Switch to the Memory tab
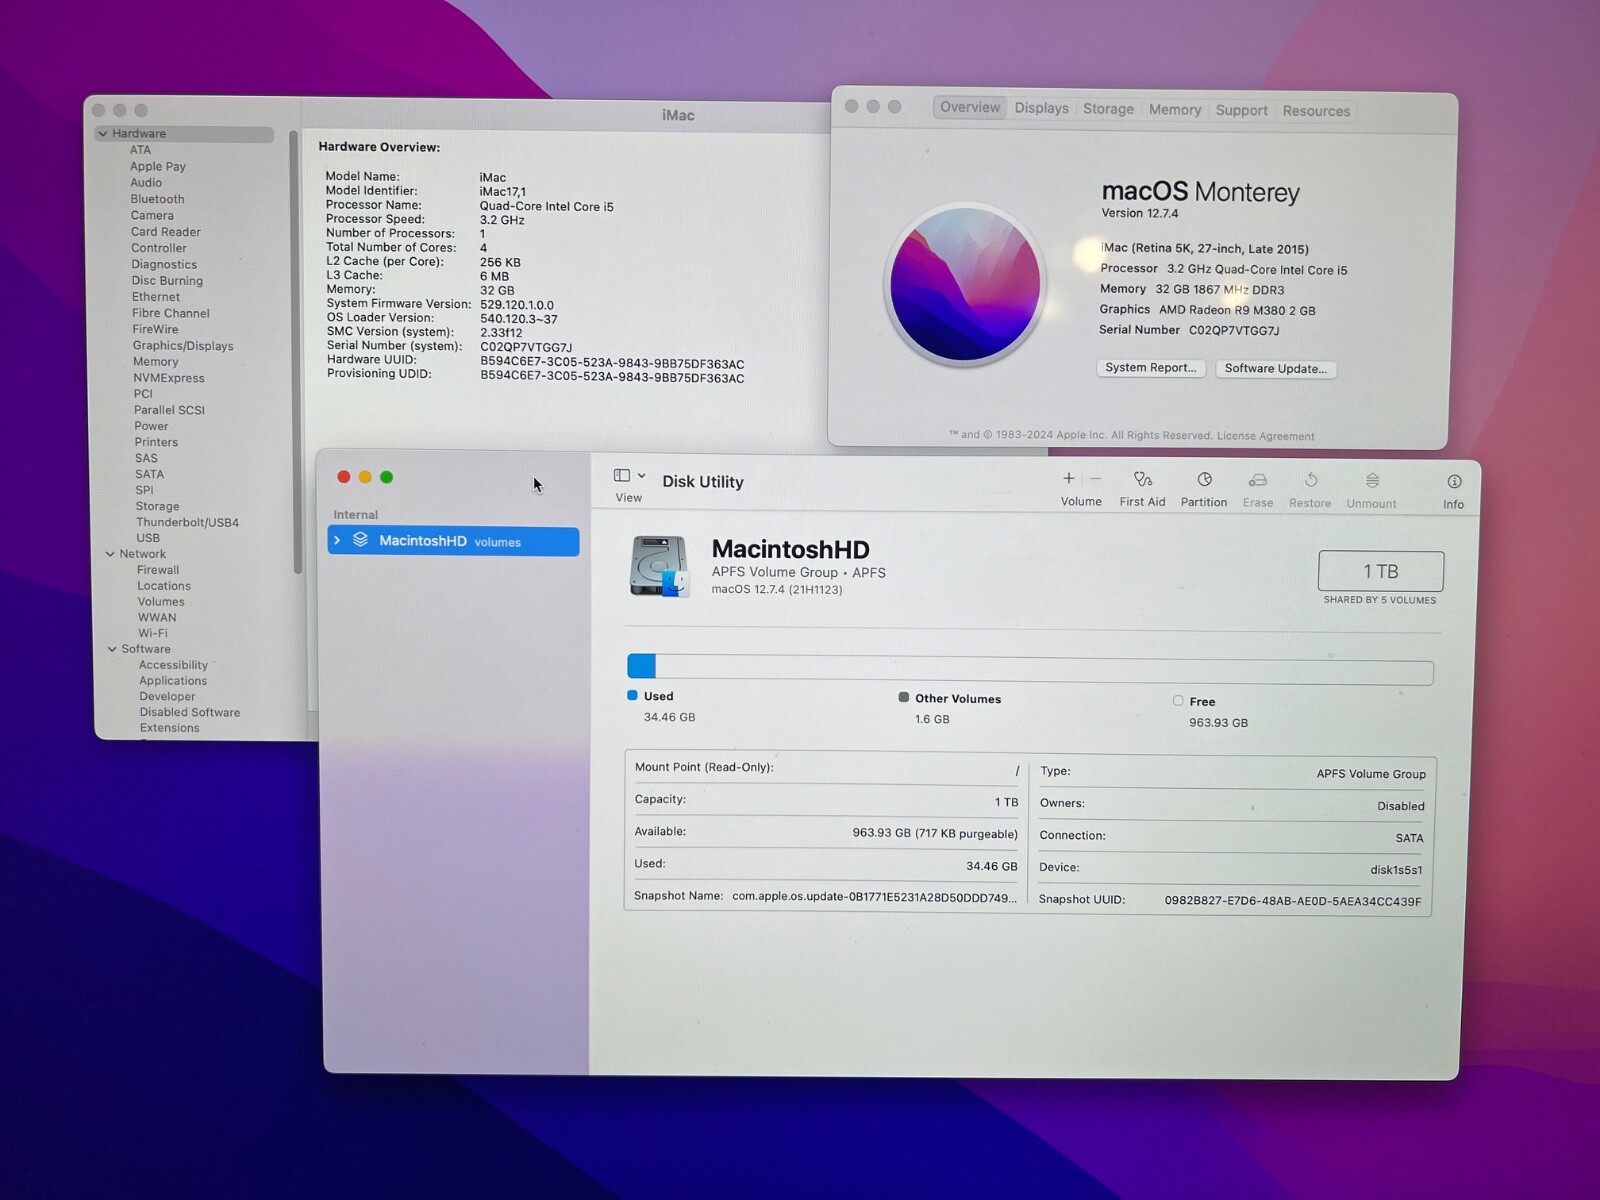The height and width of the screenshot is (1200, 1600). click(x=1175, y=110)
